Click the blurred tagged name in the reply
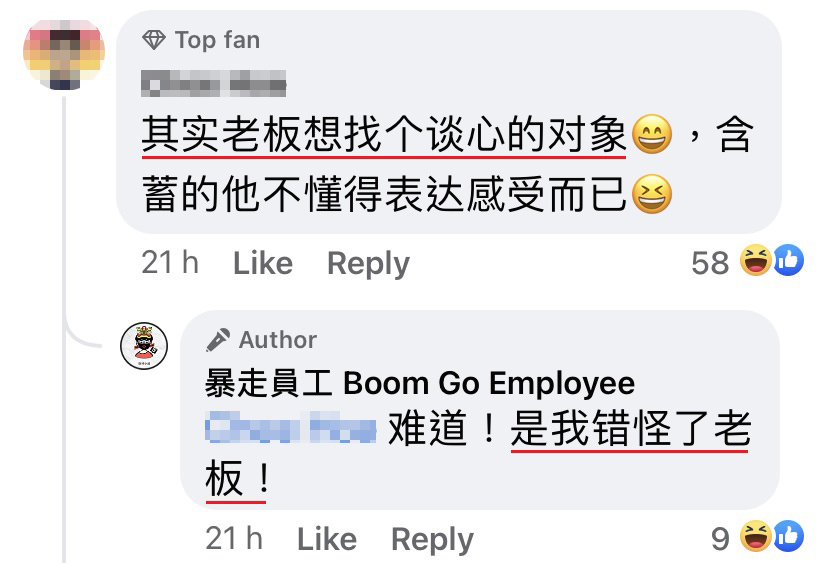Screen dimensions: 828x563 click(x=290, y=427)
